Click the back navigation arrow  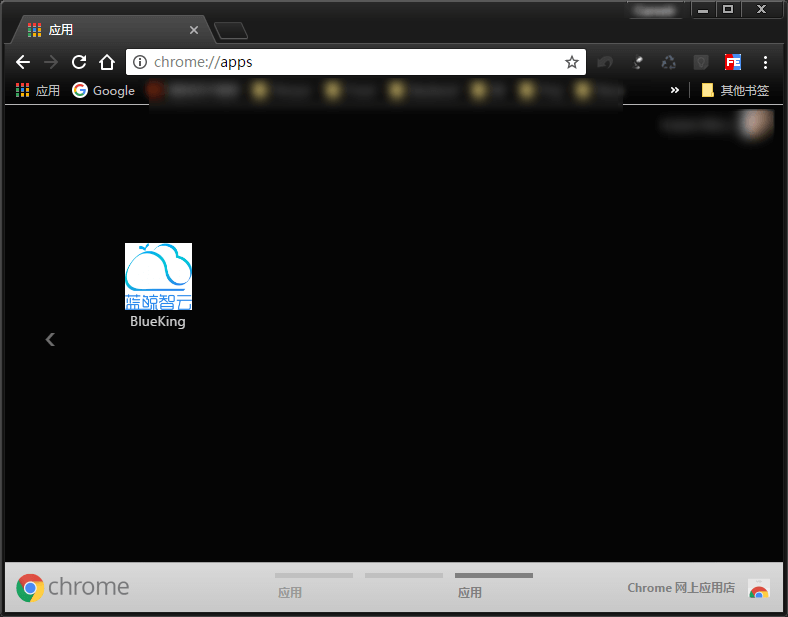pos(23,62)
